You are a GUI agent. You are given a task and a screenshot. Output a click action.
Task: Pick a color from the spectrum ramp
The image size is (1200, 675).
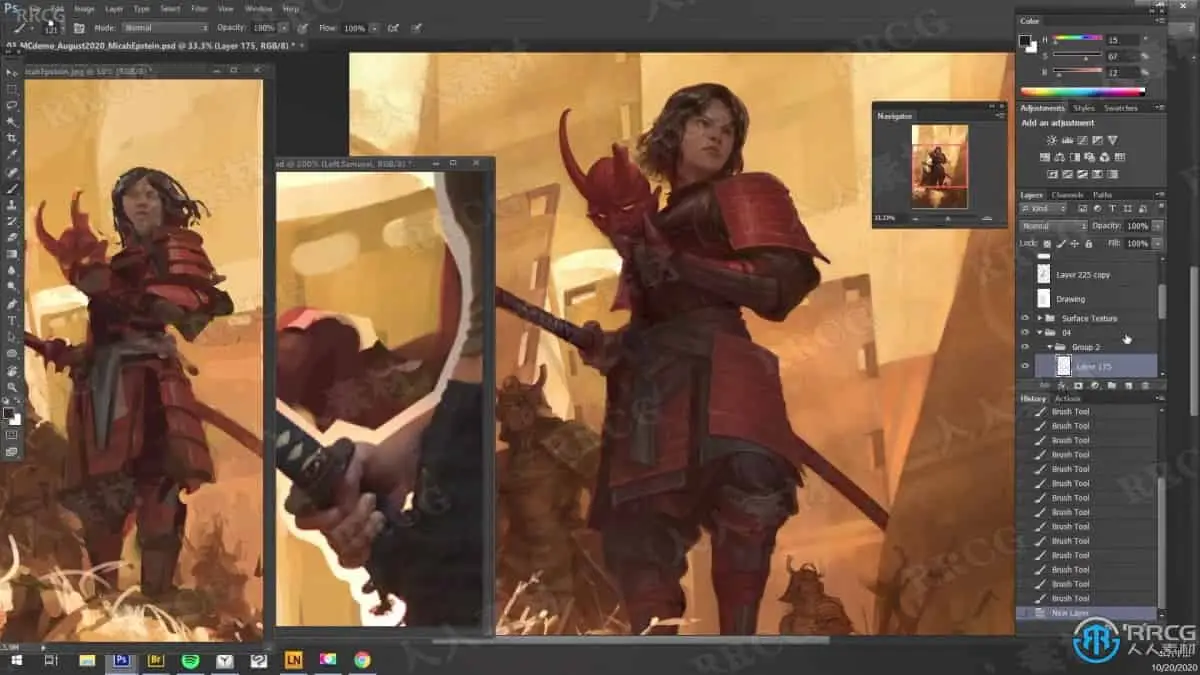click(1083, 92)
